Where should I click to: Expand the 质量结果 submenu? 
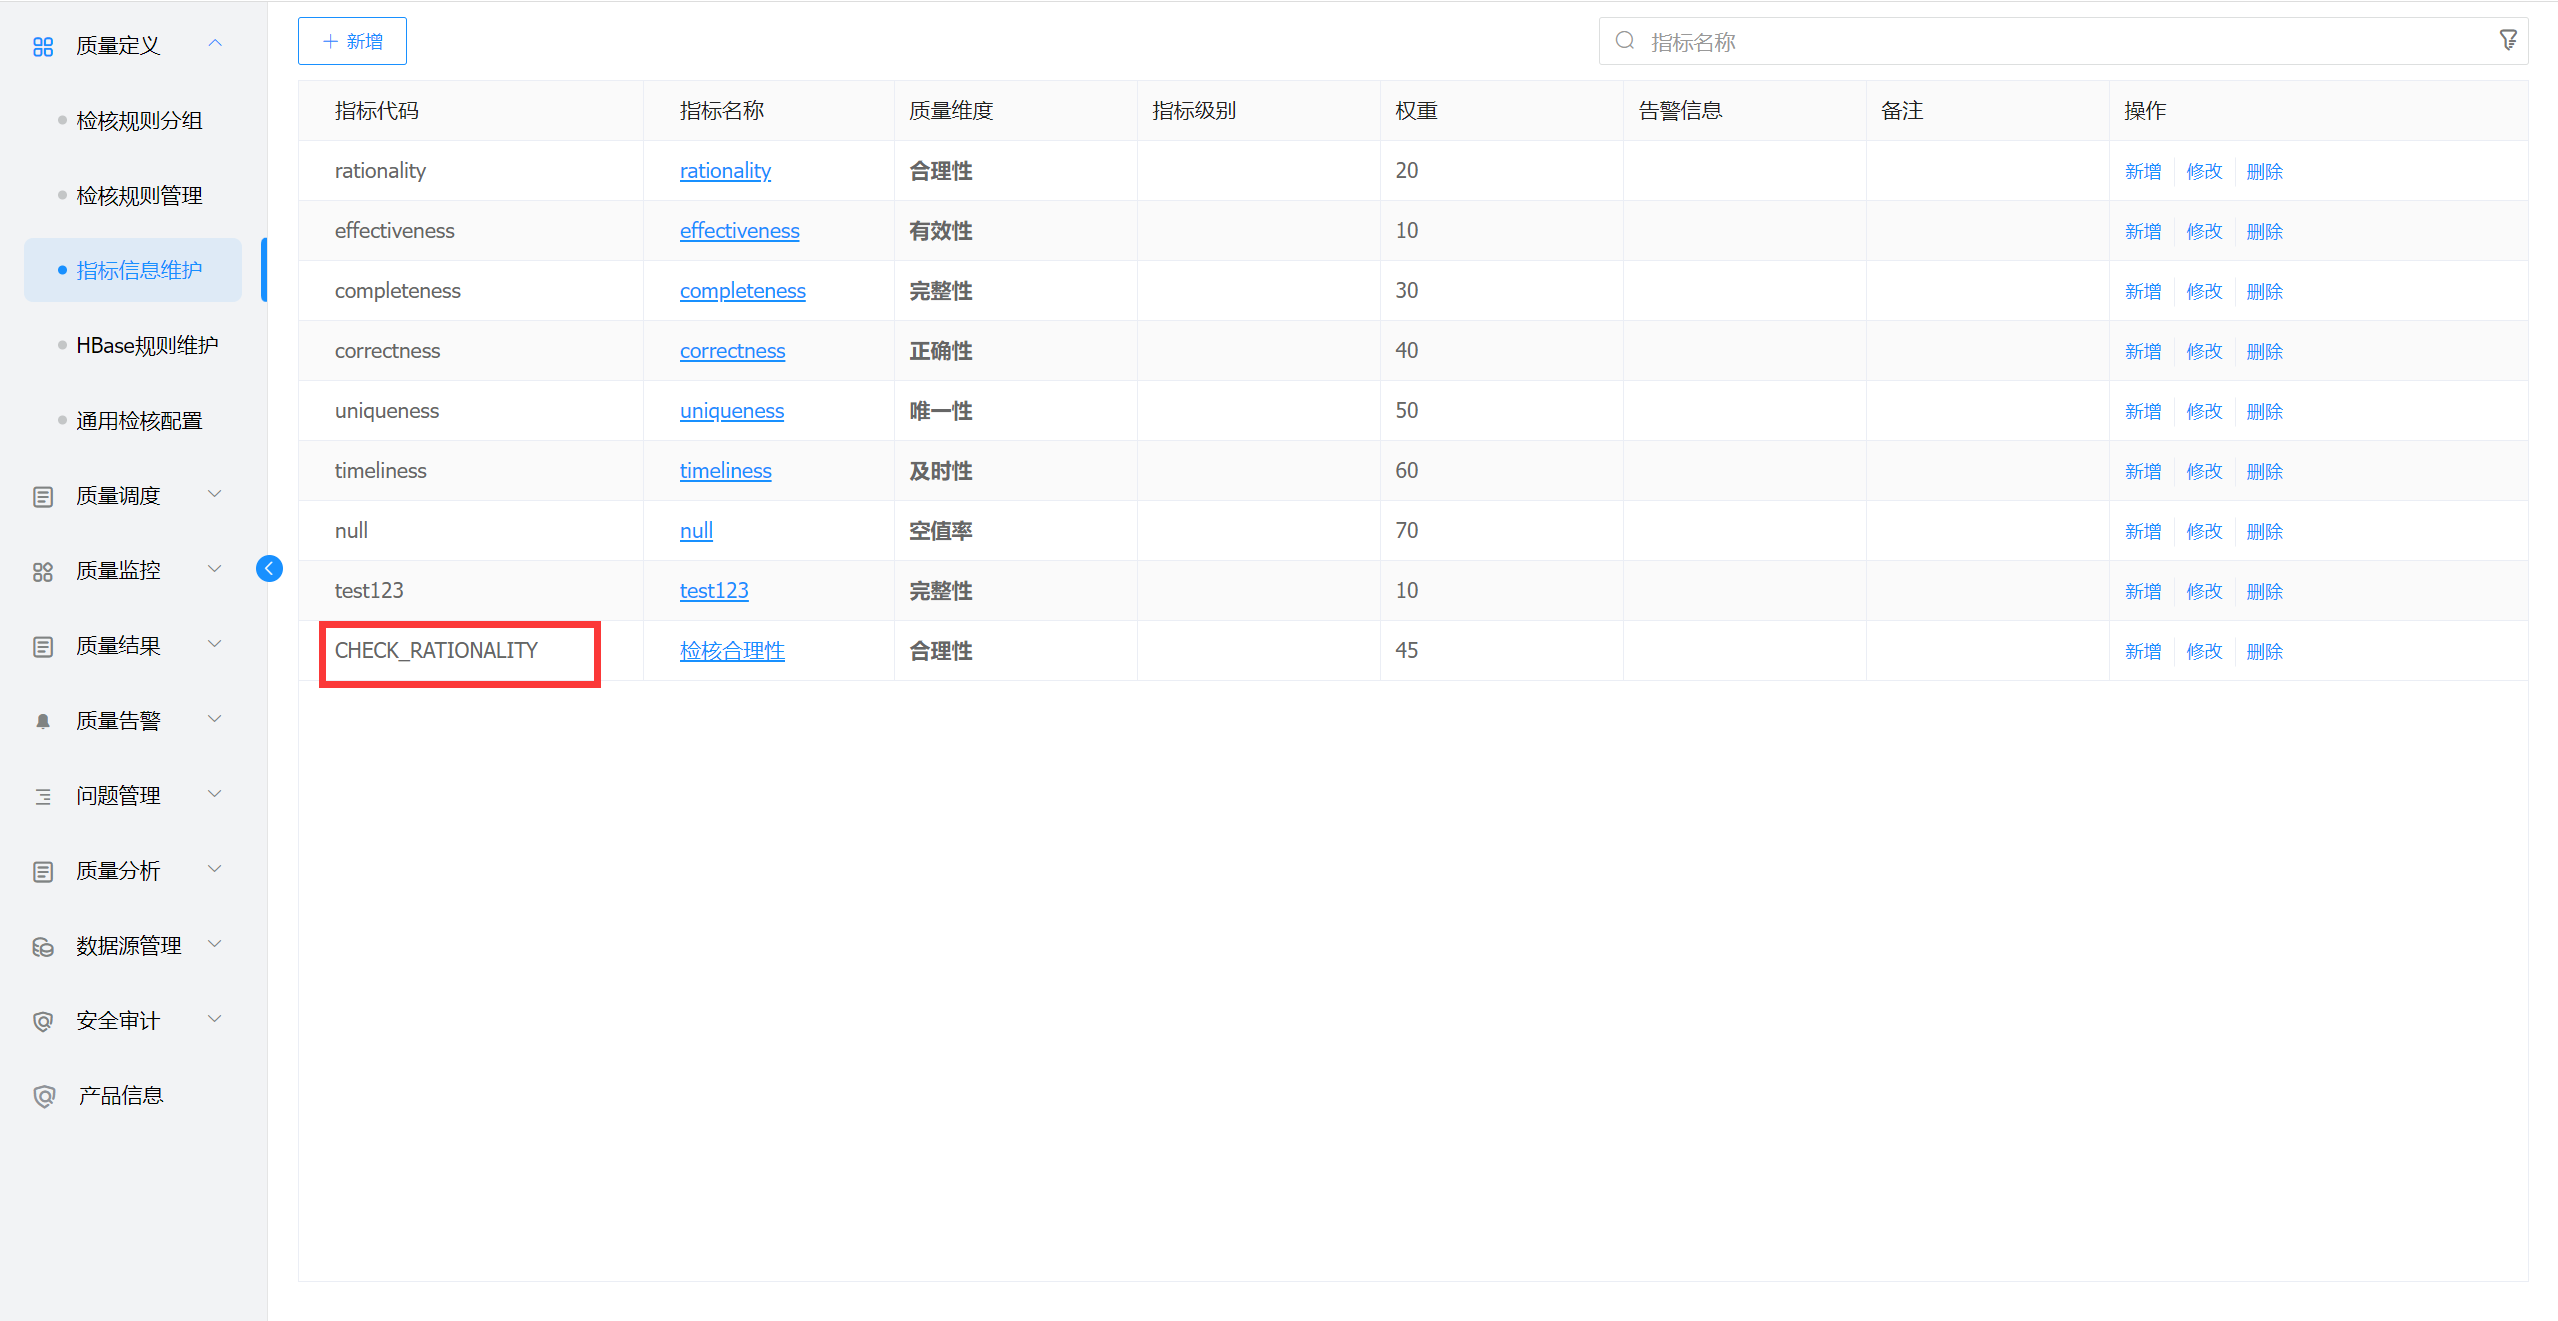215,644
